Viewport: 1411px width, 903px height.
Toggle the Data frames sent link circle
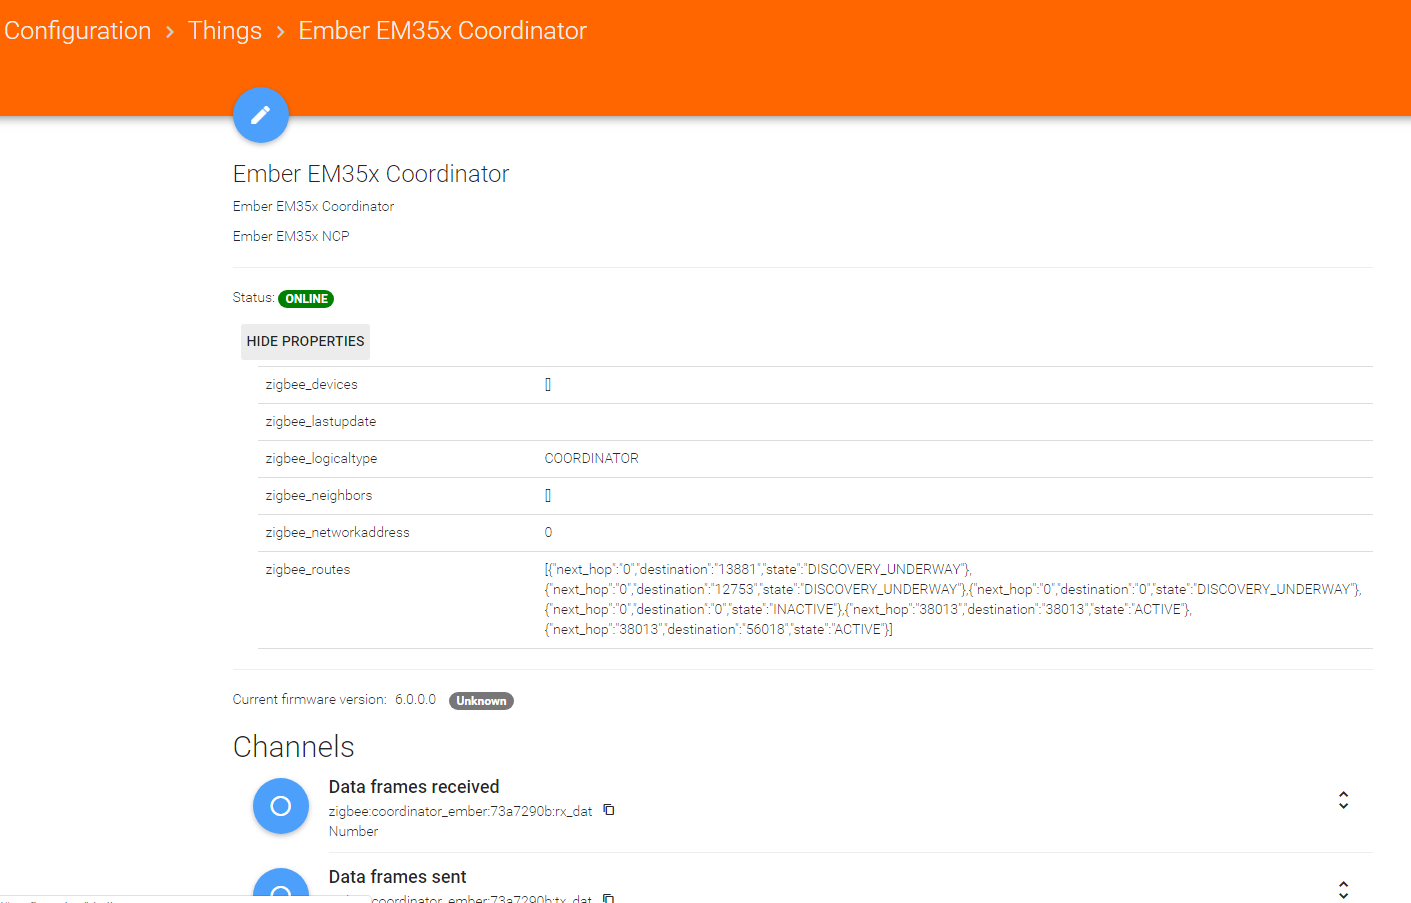pyautogui.click(x=281, y=889)
